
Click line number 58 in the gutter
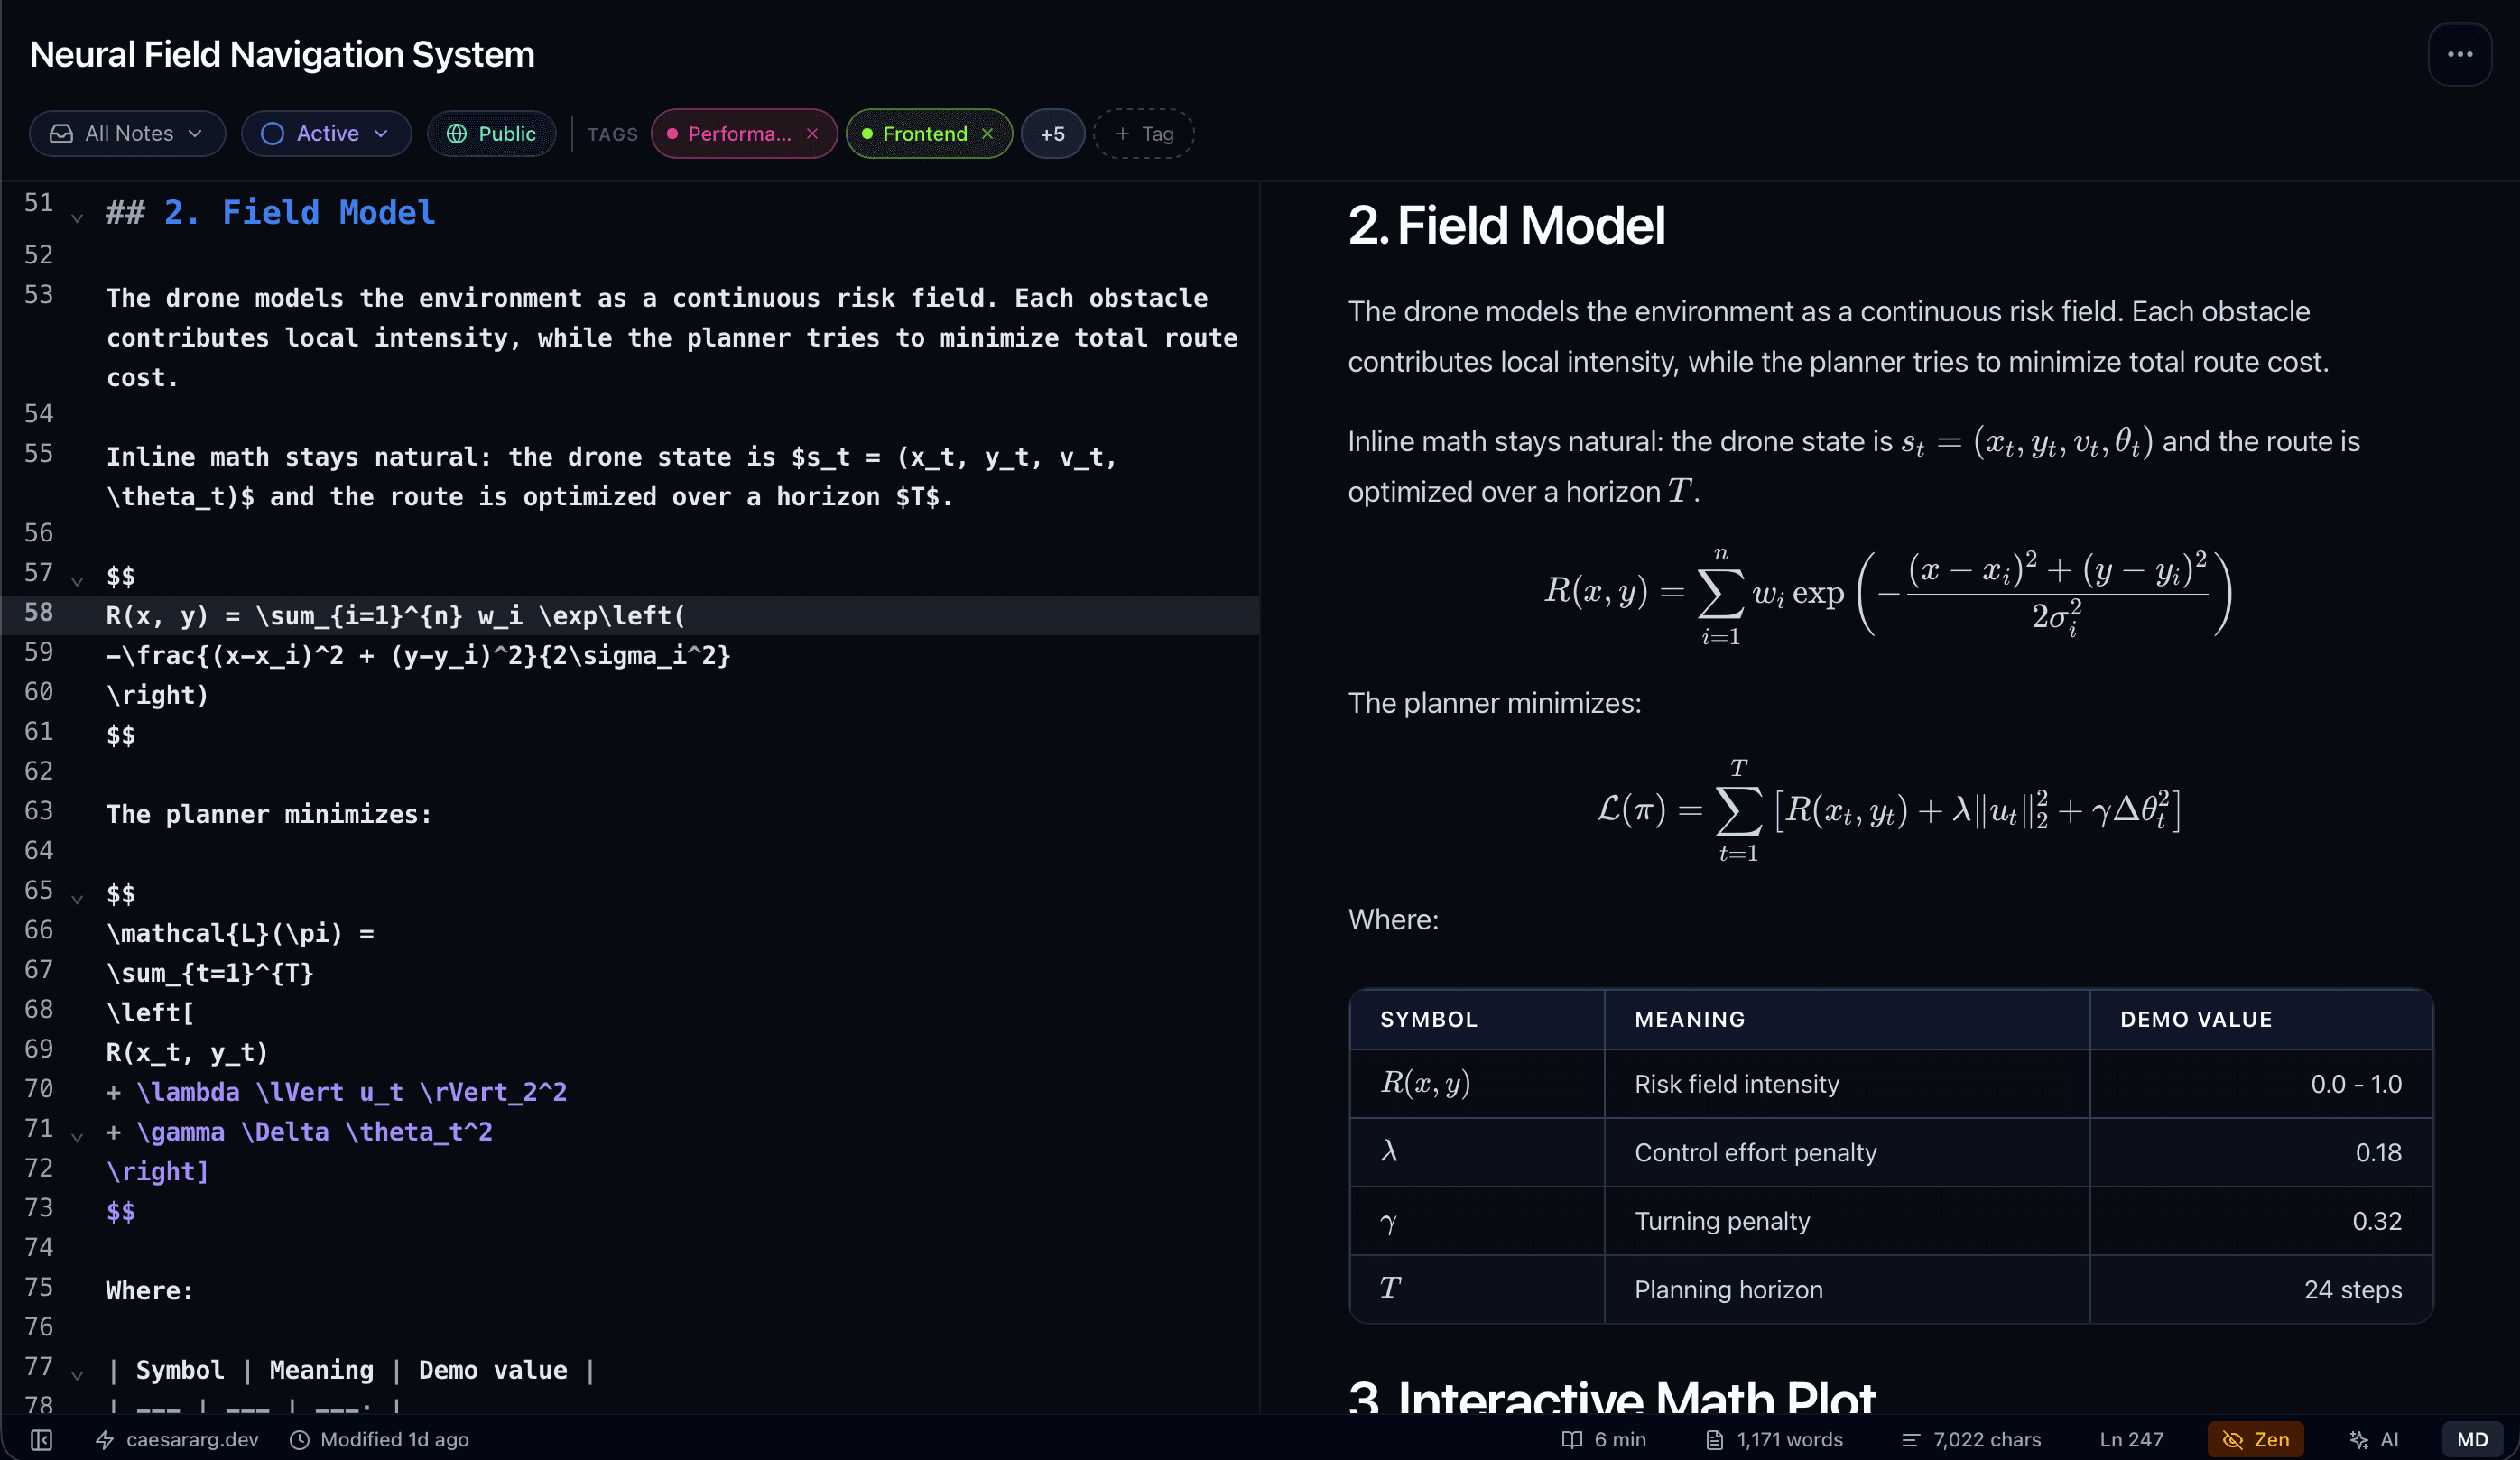click(38, 612)
